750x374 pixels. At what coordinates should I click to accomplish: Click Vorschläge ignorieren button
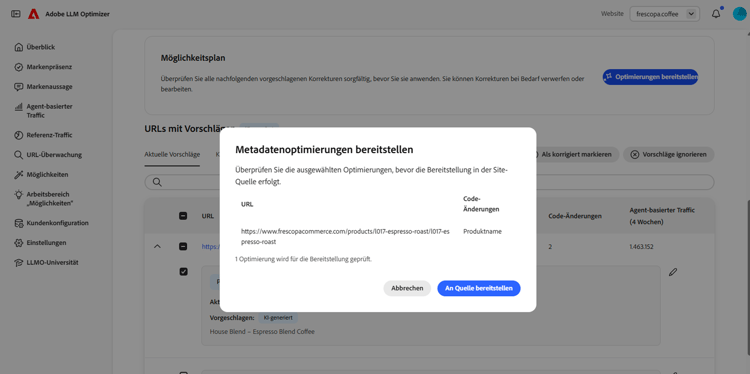[x=668, y=154]
